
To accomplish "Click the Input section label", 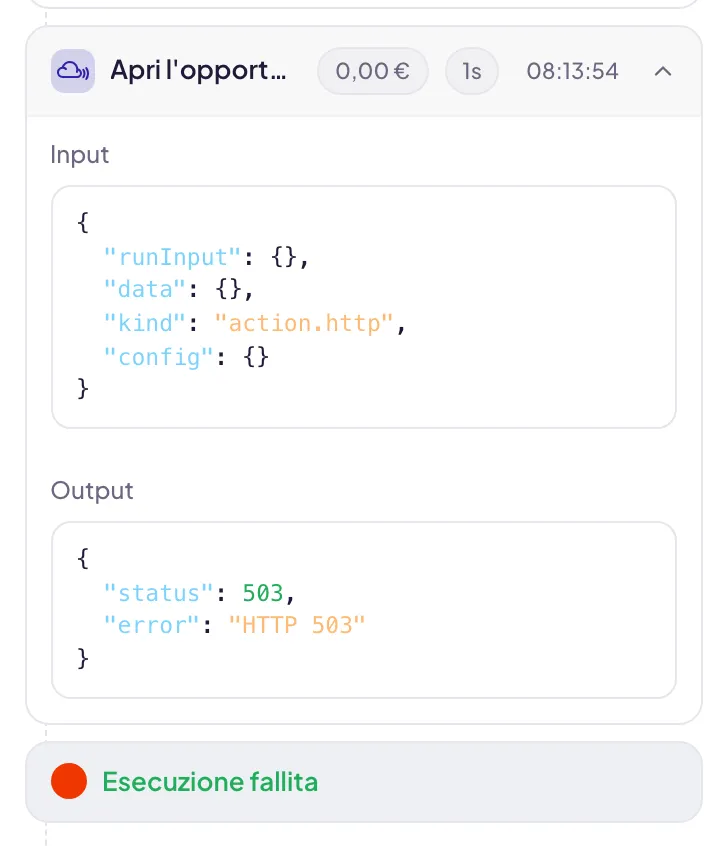I will click(80, 155).
